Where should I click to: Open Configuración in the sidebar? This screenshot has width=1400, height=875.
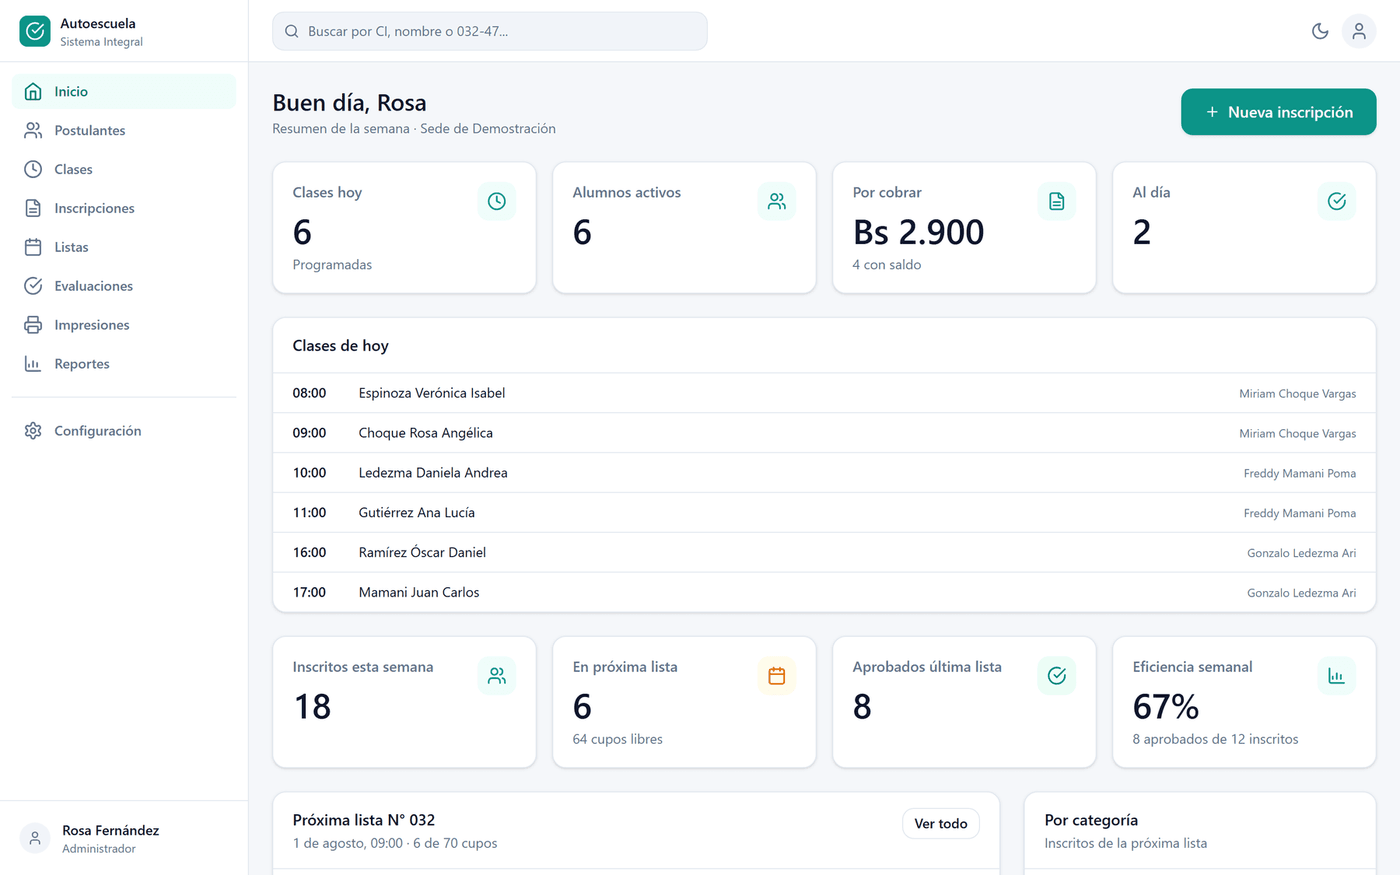click(124, 431)
